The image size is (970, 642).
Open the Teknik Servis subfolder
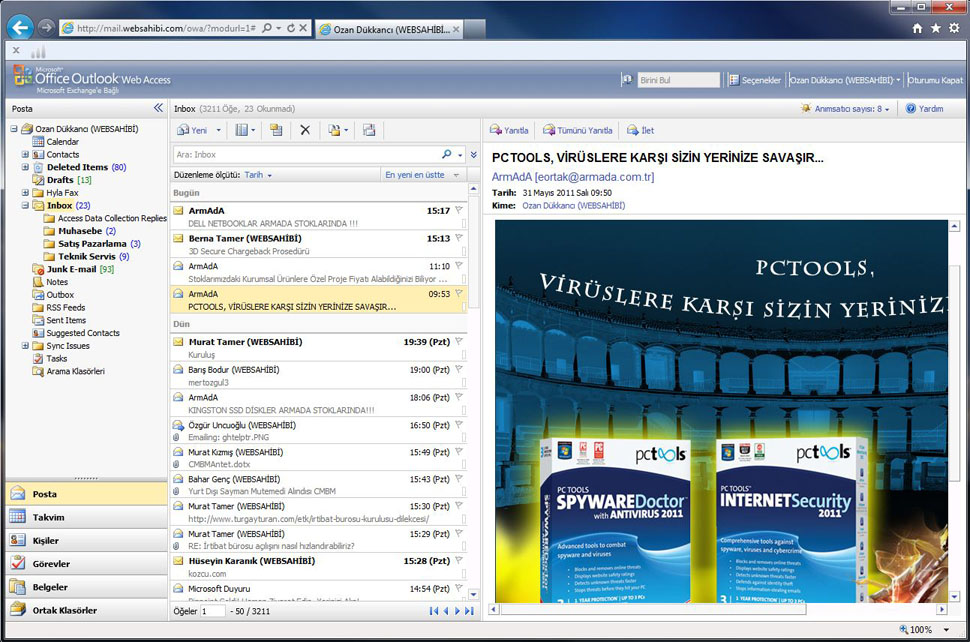coord(87,256)
